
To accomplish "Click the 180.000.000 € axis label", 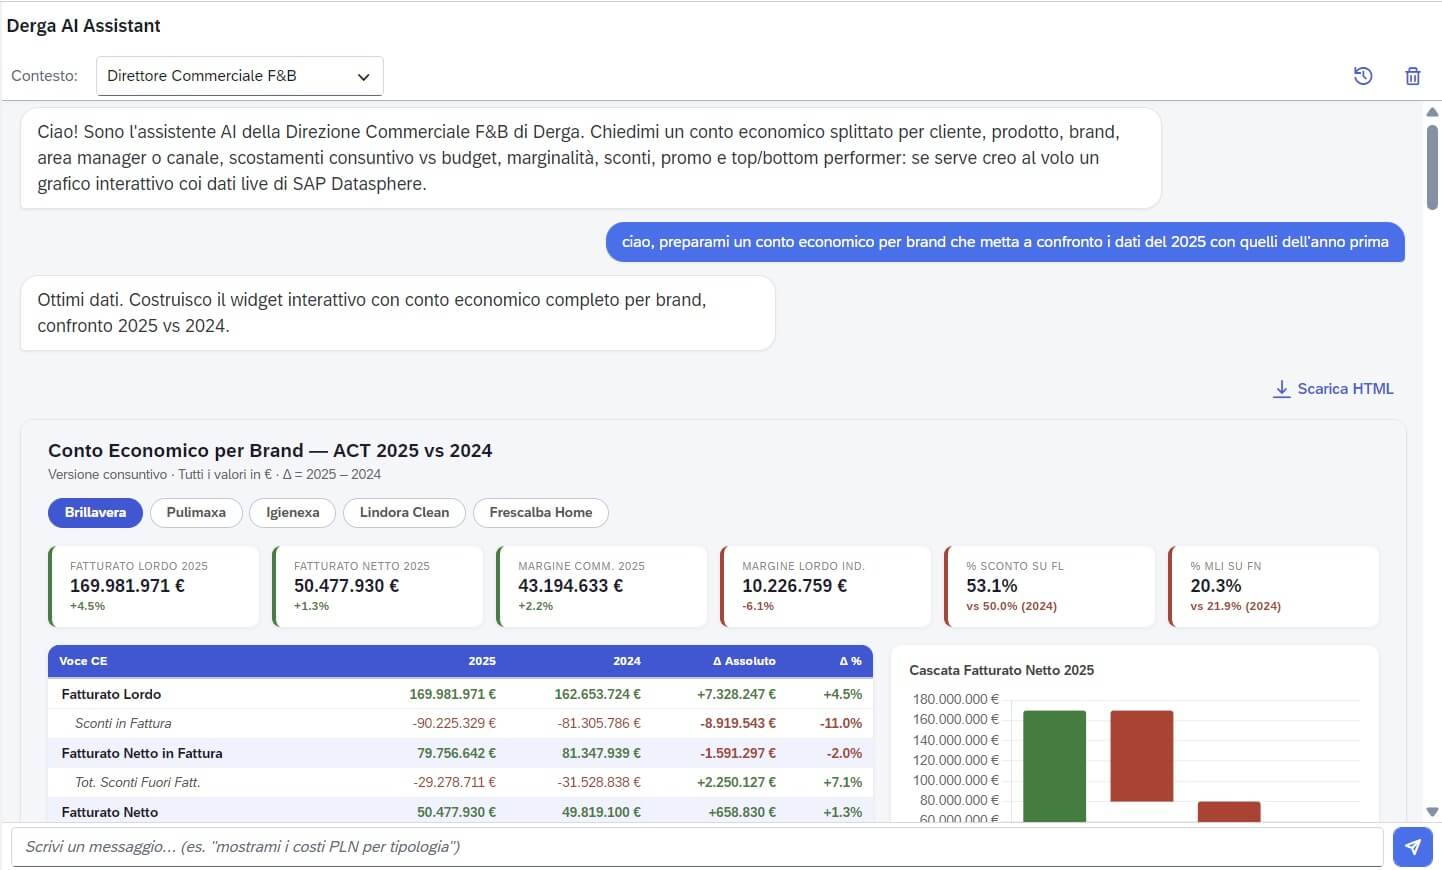I will (955, 699).
